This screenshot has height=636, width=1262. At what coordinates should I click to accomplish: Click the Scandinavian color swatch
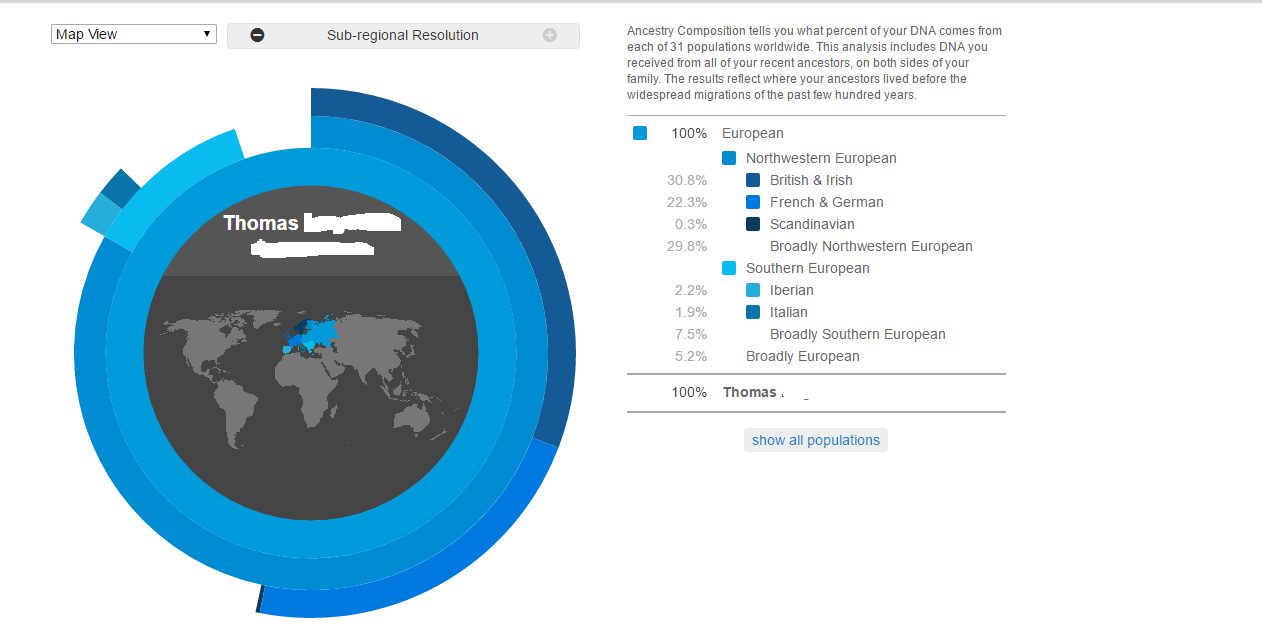[753, 224]
